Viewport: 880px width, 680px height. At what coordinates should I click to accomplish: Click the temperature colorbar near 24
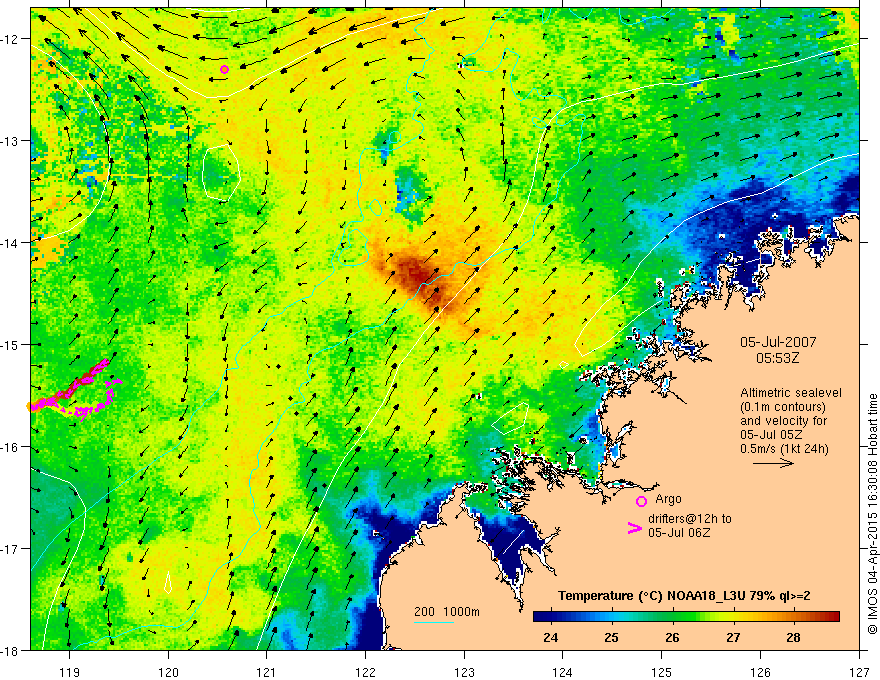551,616
